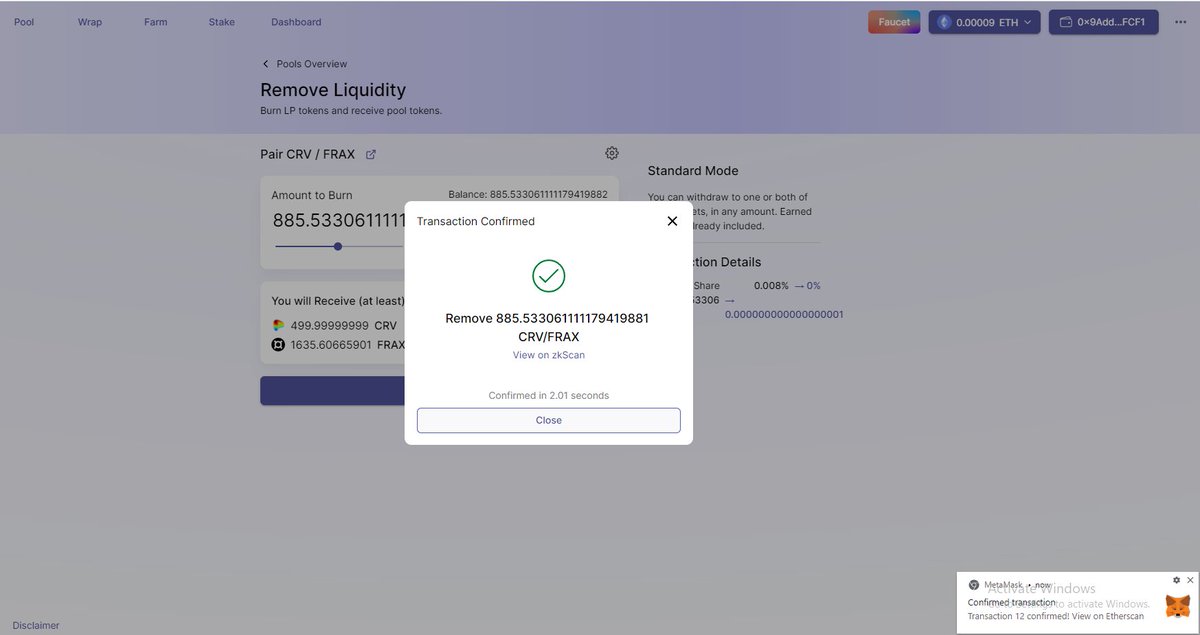Expand the 0.00009 ETH network dropdown
The width and height of the screenshot is (1200, 635).
tap(985, 22)
